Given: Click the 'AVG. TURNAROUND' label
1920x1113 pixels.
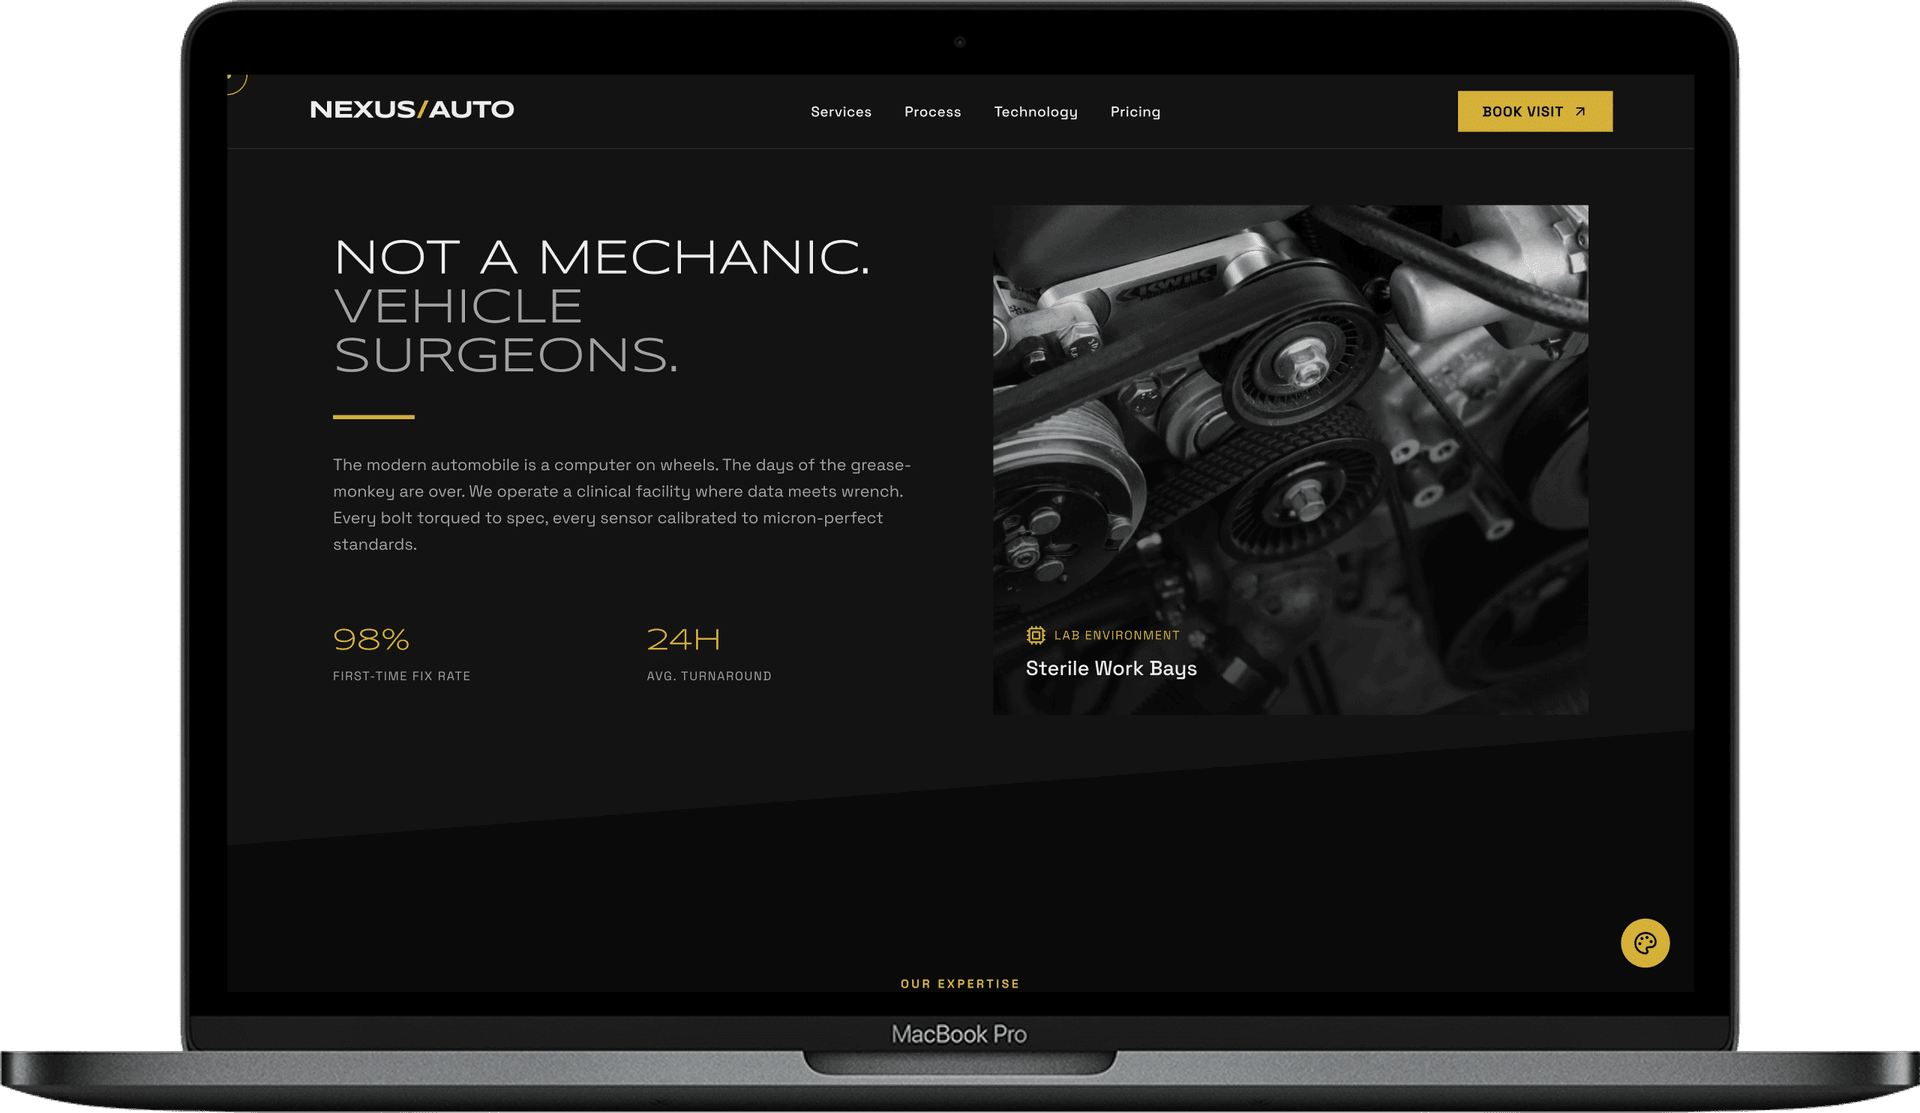Looking at the screenshot, I should click(709, 676).
